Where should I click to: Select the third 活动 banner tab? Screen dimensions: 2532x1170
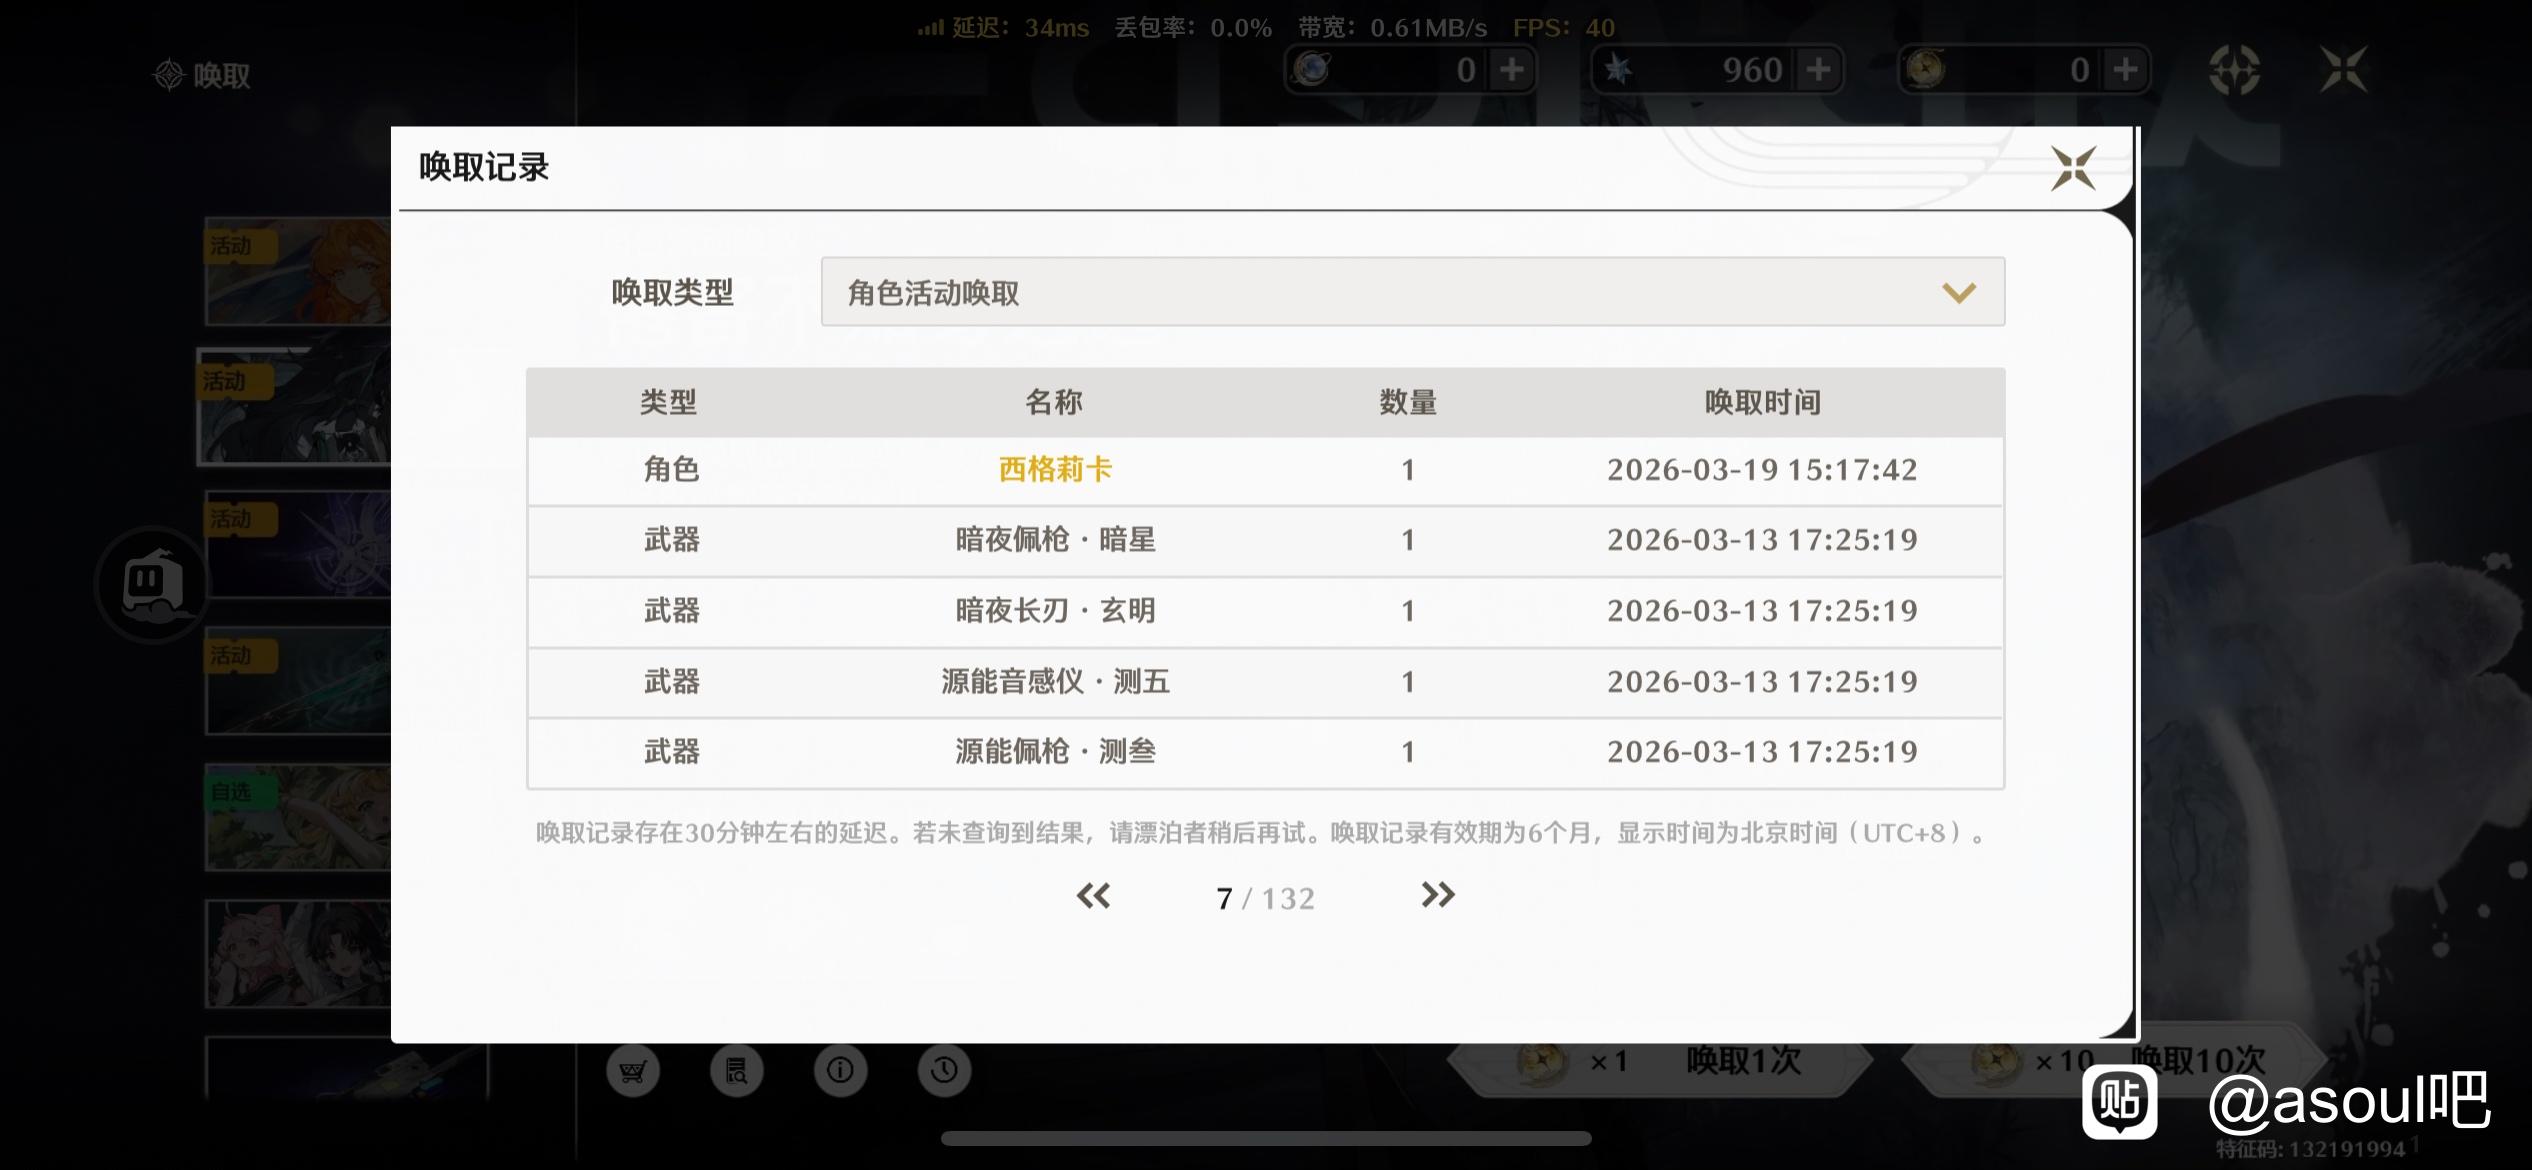pos(297,545)
